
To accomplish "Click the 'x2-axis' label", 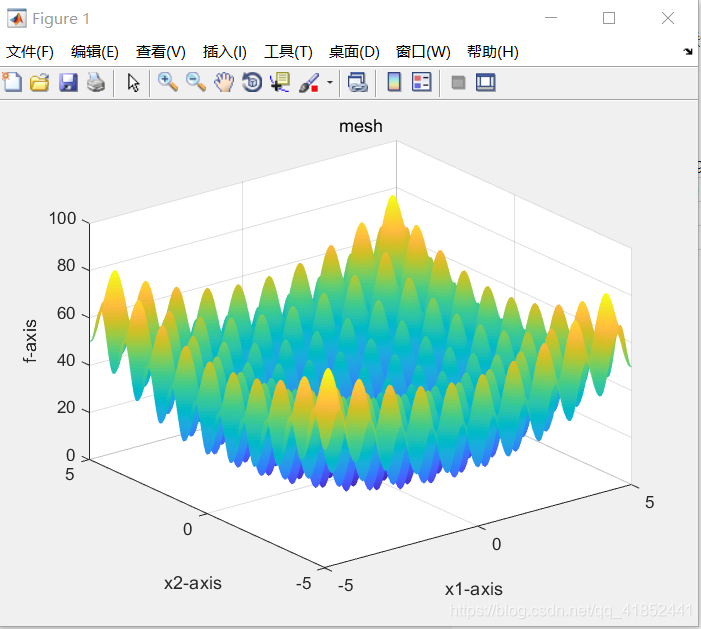I will click(193, 583).
